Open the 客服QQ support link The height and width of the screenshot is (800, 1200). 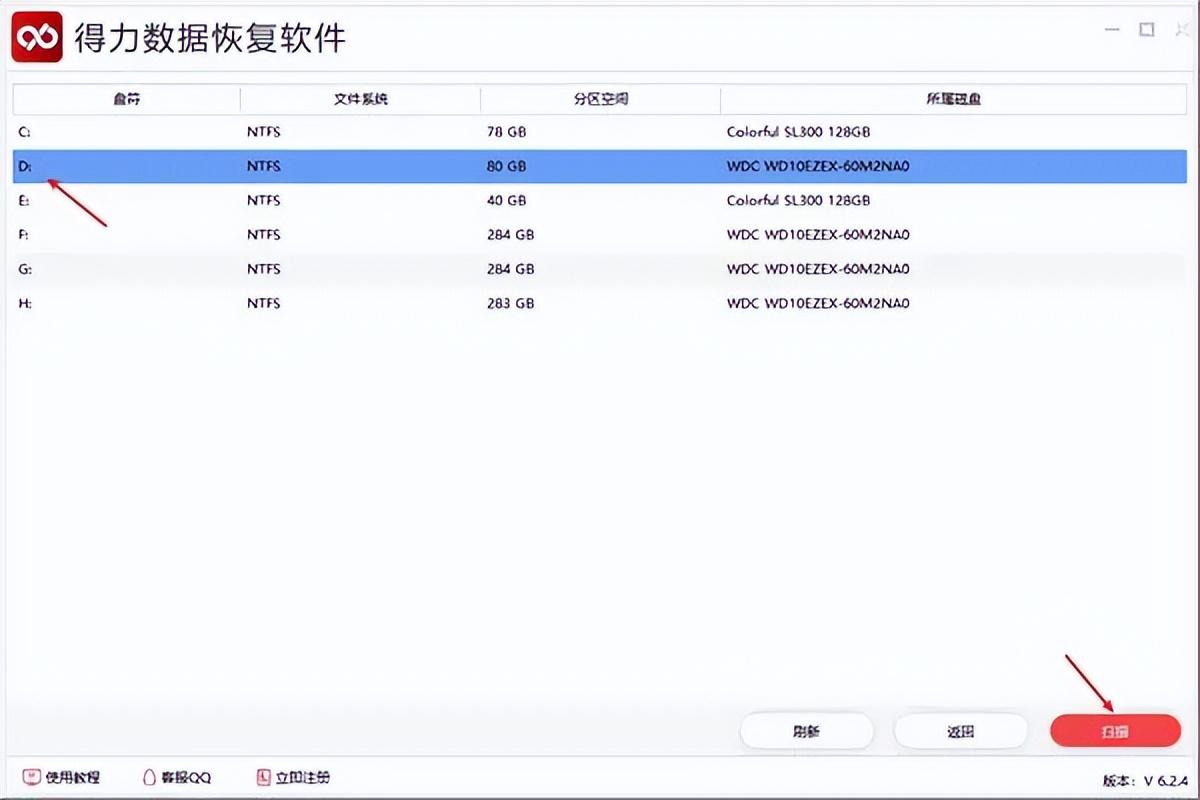pos(177,777)
